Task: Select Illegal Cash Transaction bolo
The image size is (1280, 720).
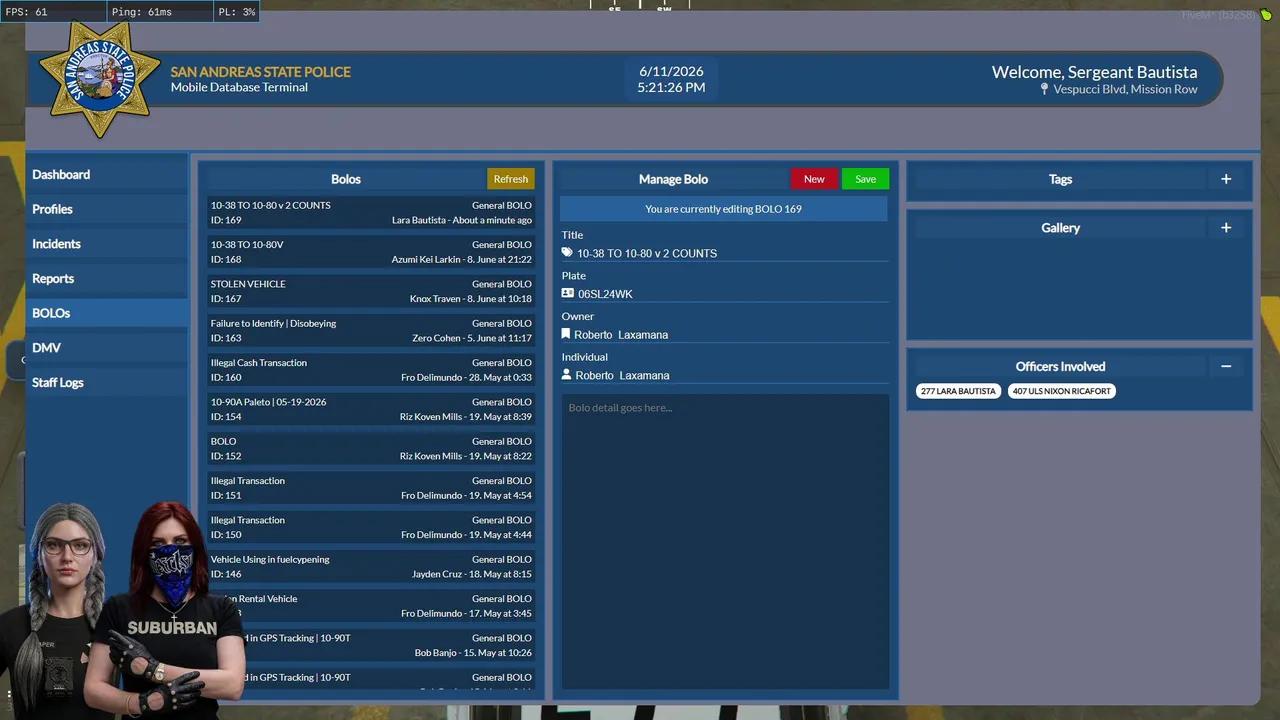Action: pos(371,370)
